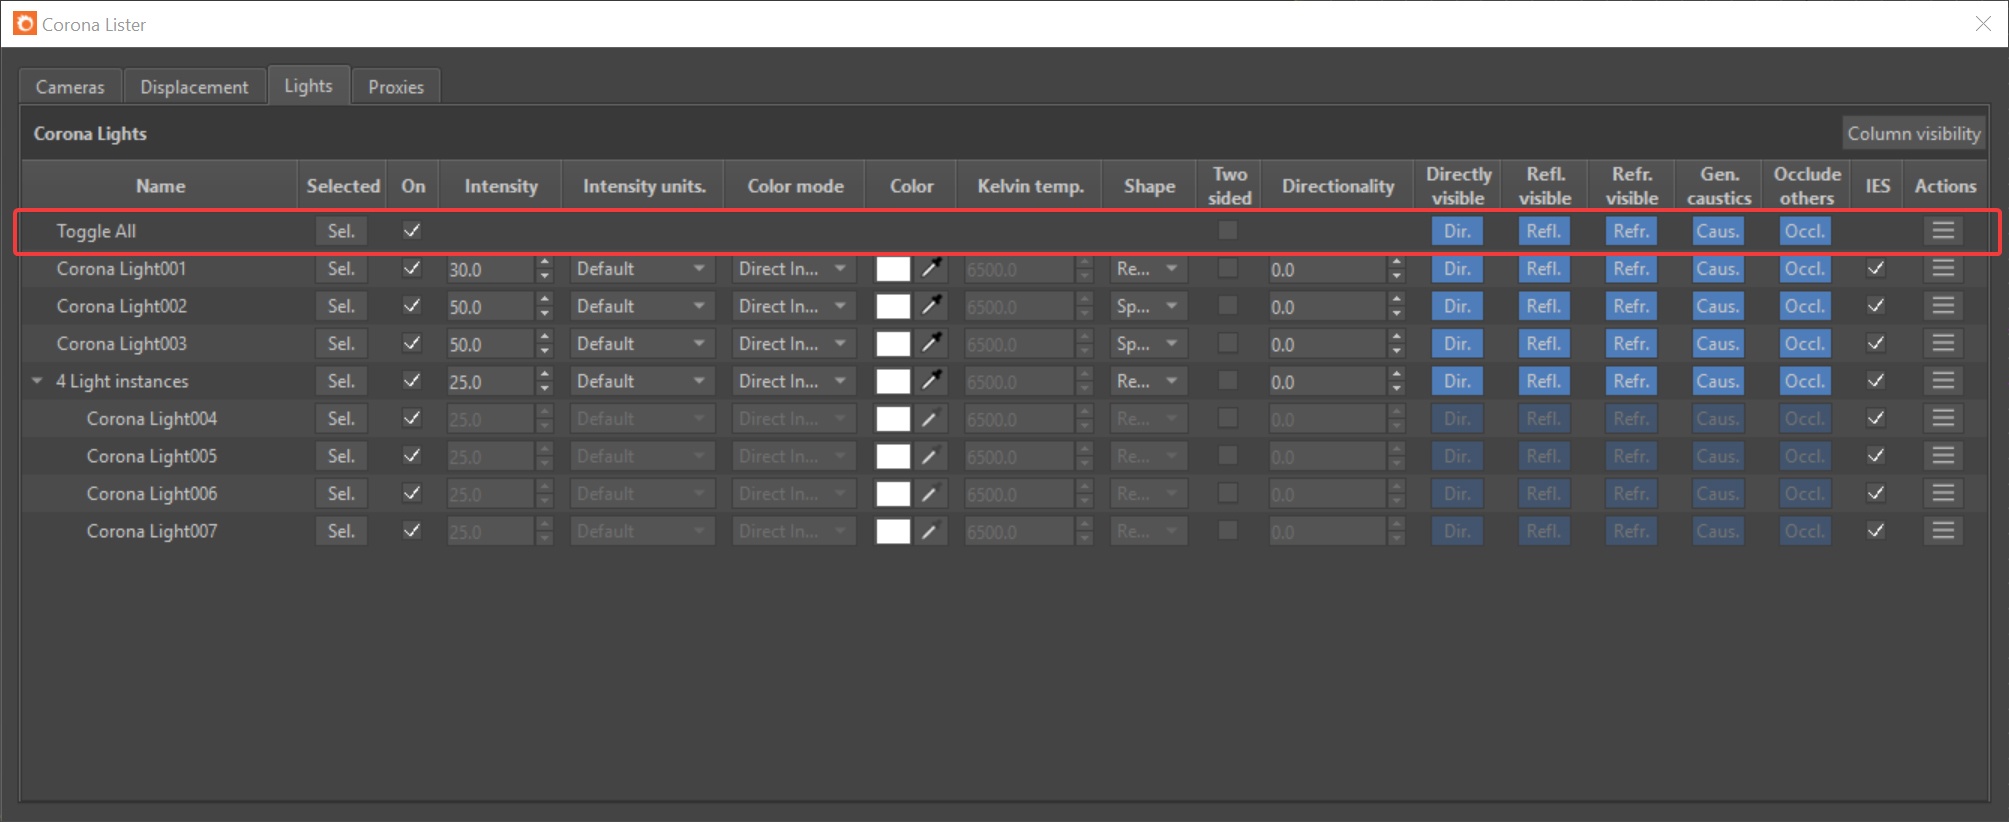The image size is (2009, 822).
Task: Open Intensity units dropdown for 4 Light instances
Action: coord(642,381)
